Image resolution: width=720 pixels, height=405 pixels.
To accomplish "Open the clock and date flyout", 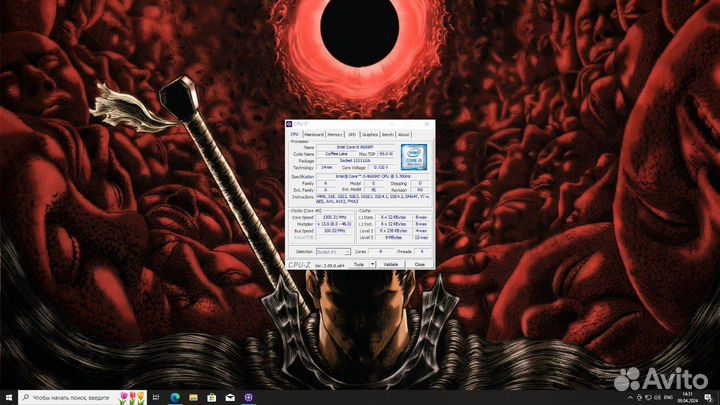I will (687, 397).
